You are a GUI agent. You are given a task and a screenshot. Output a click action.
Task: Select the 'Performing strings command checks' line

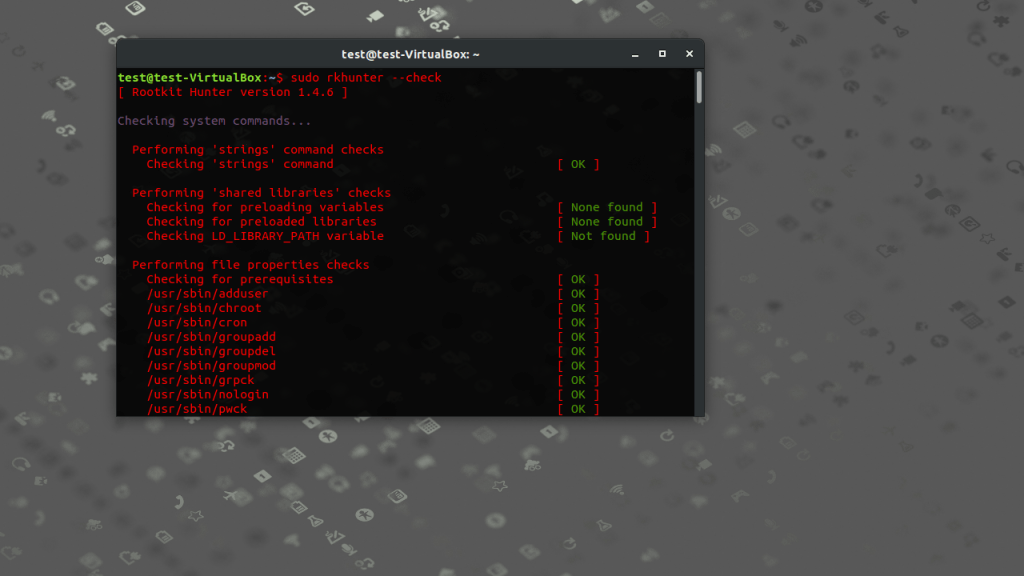click(x=256, y=149)
